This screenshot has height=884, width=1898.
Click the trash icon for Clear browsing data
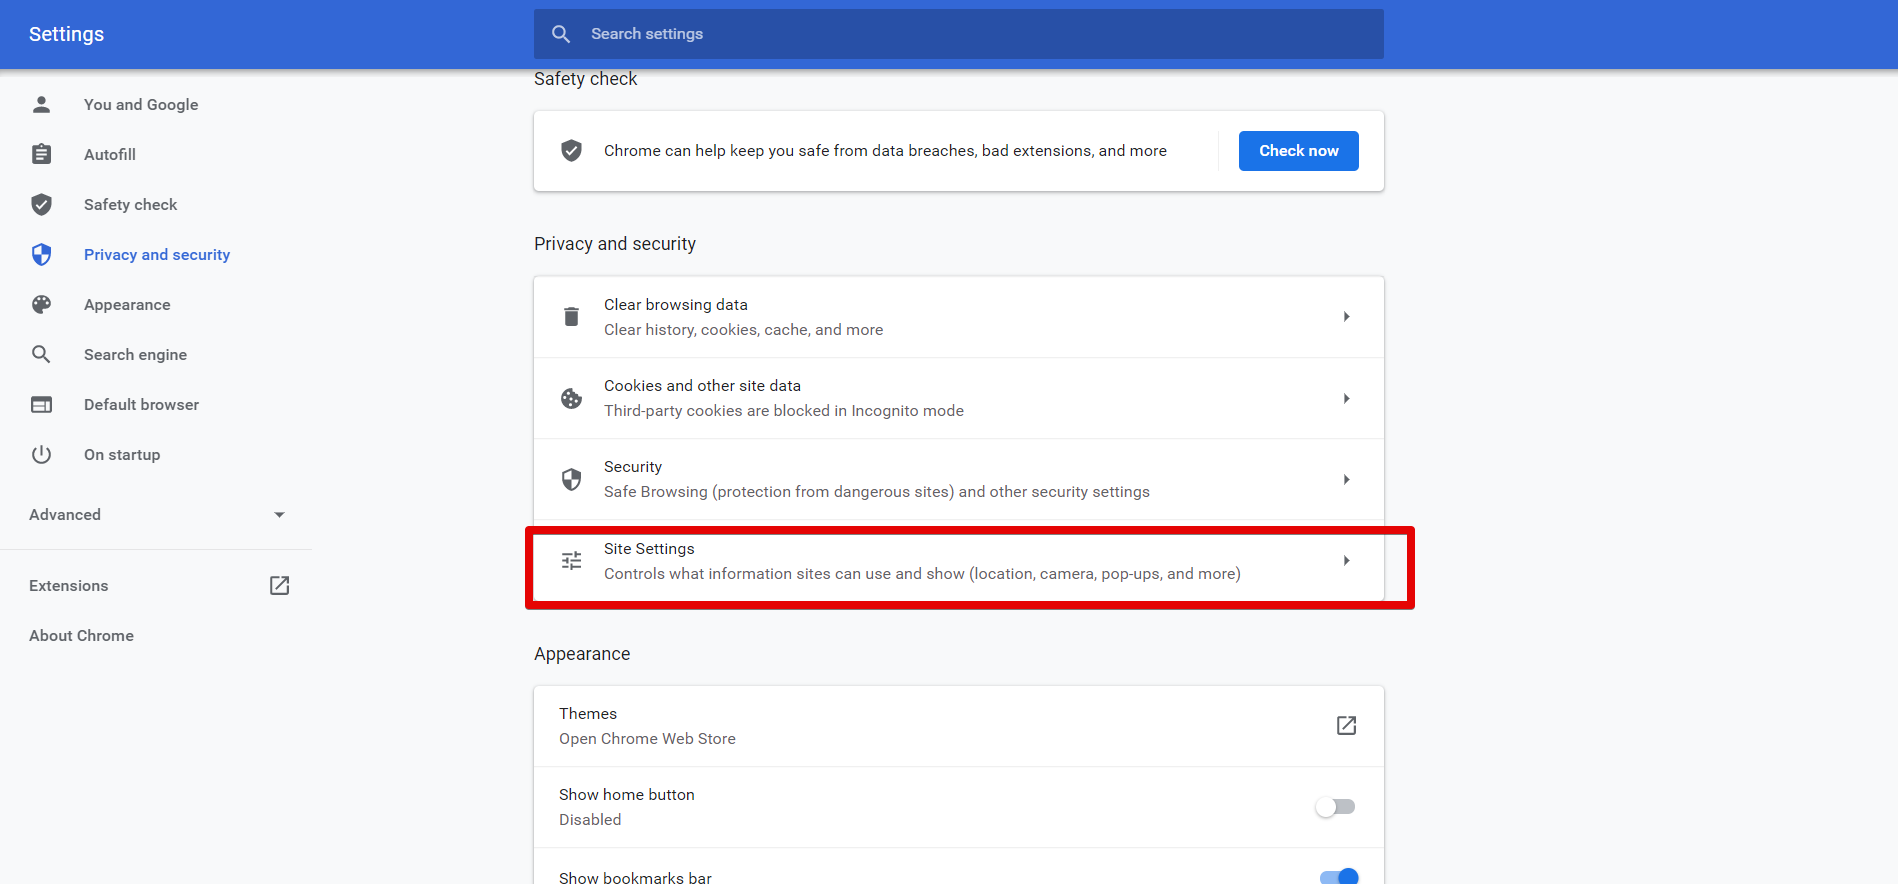(x=571, y=317)
